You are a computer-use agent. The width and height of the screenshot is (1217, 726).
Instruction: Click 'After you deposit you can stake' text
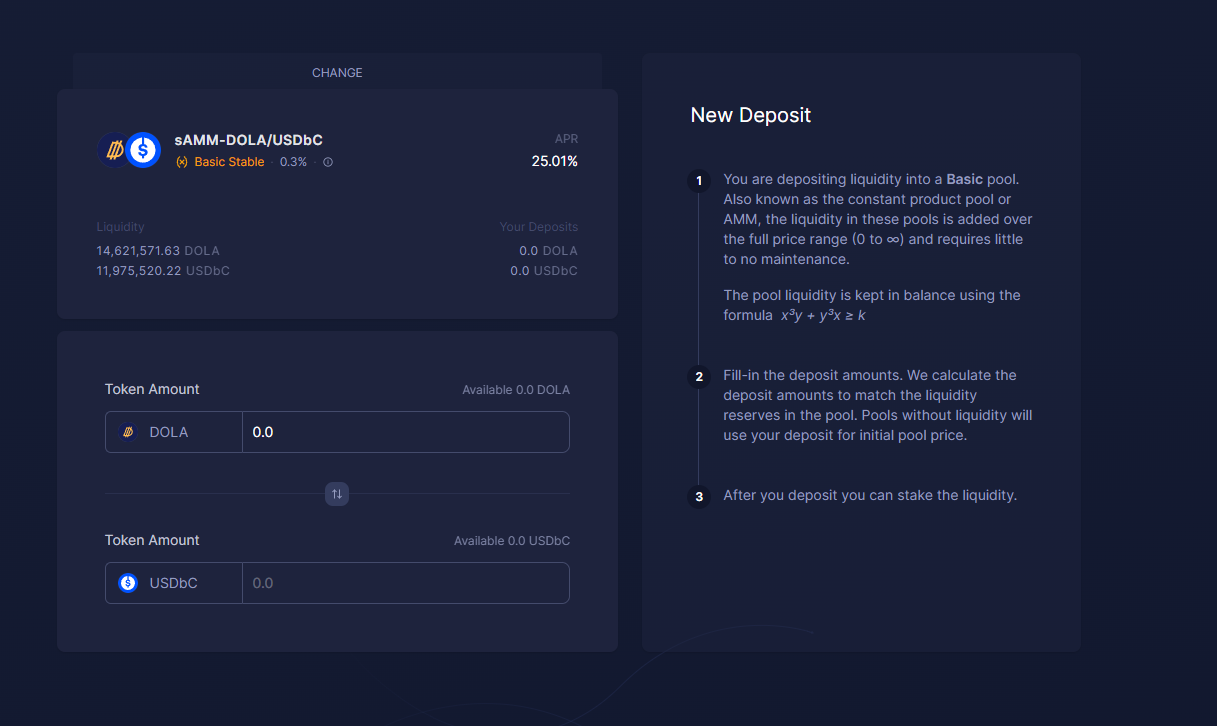click(870, 495)
